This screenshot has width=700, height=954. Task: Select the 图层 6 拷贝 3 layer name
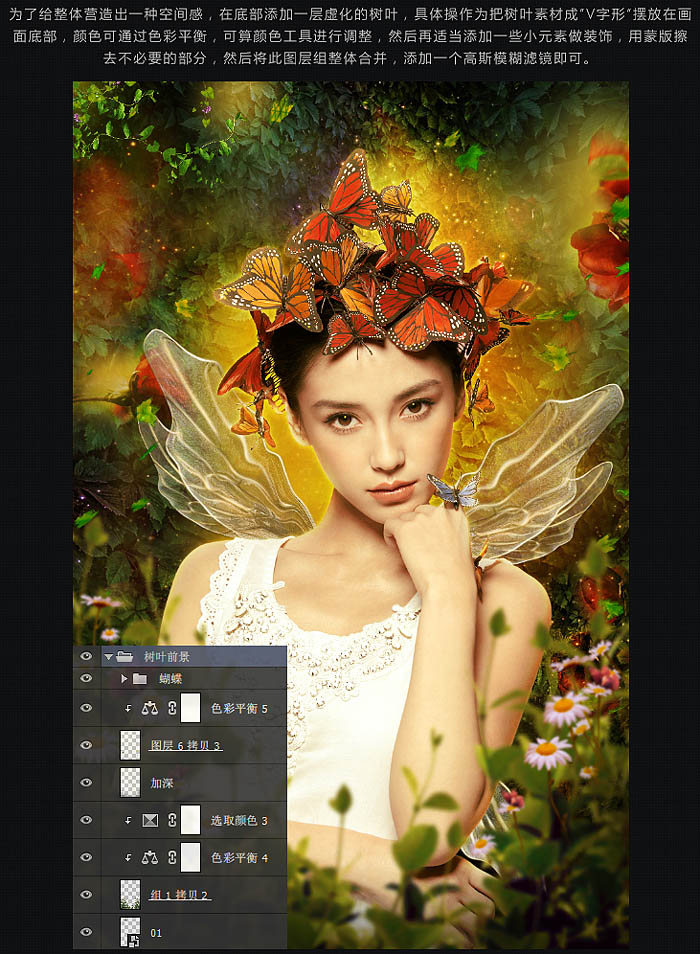(185, 745)
